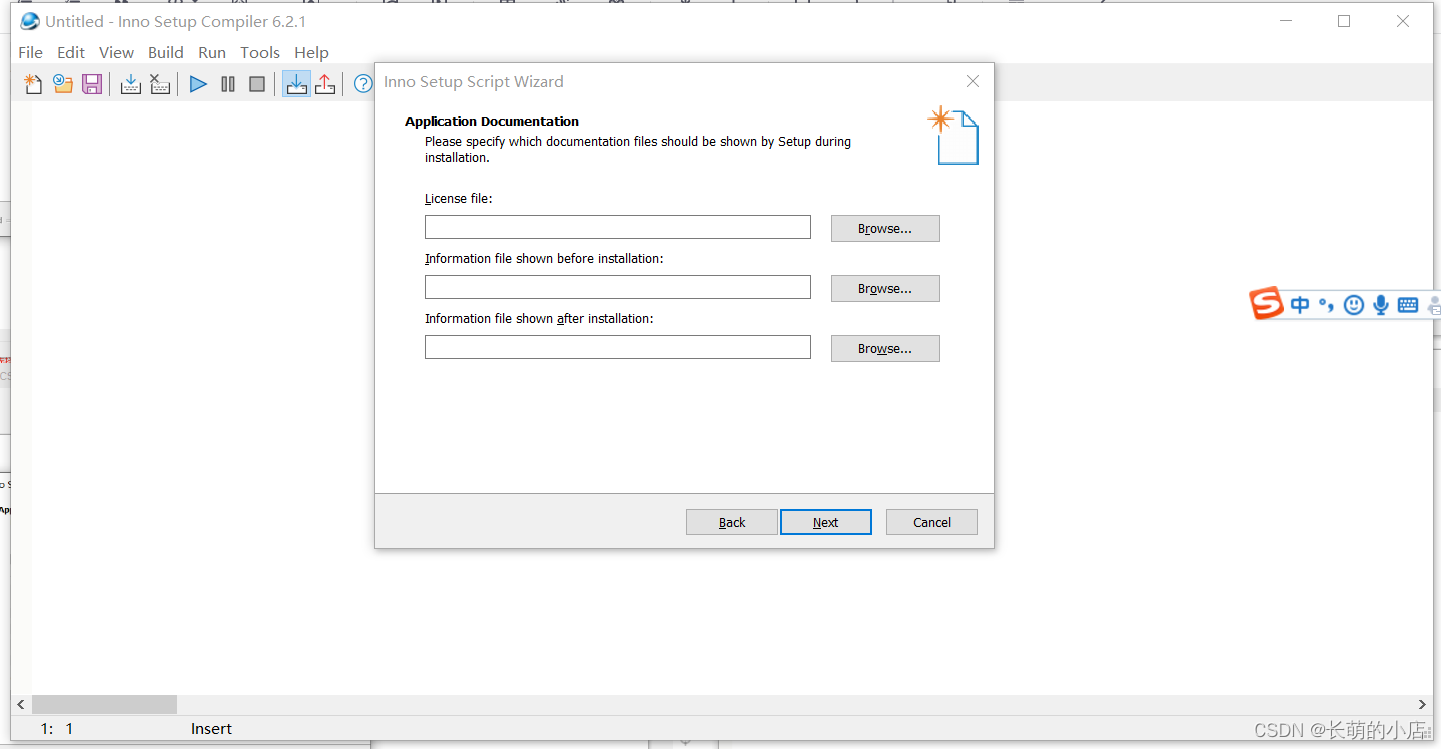Toggle the Chinese/English mode in the Sogou bar
This screenshot has width=1441, height=749.
click(1300, 305)
